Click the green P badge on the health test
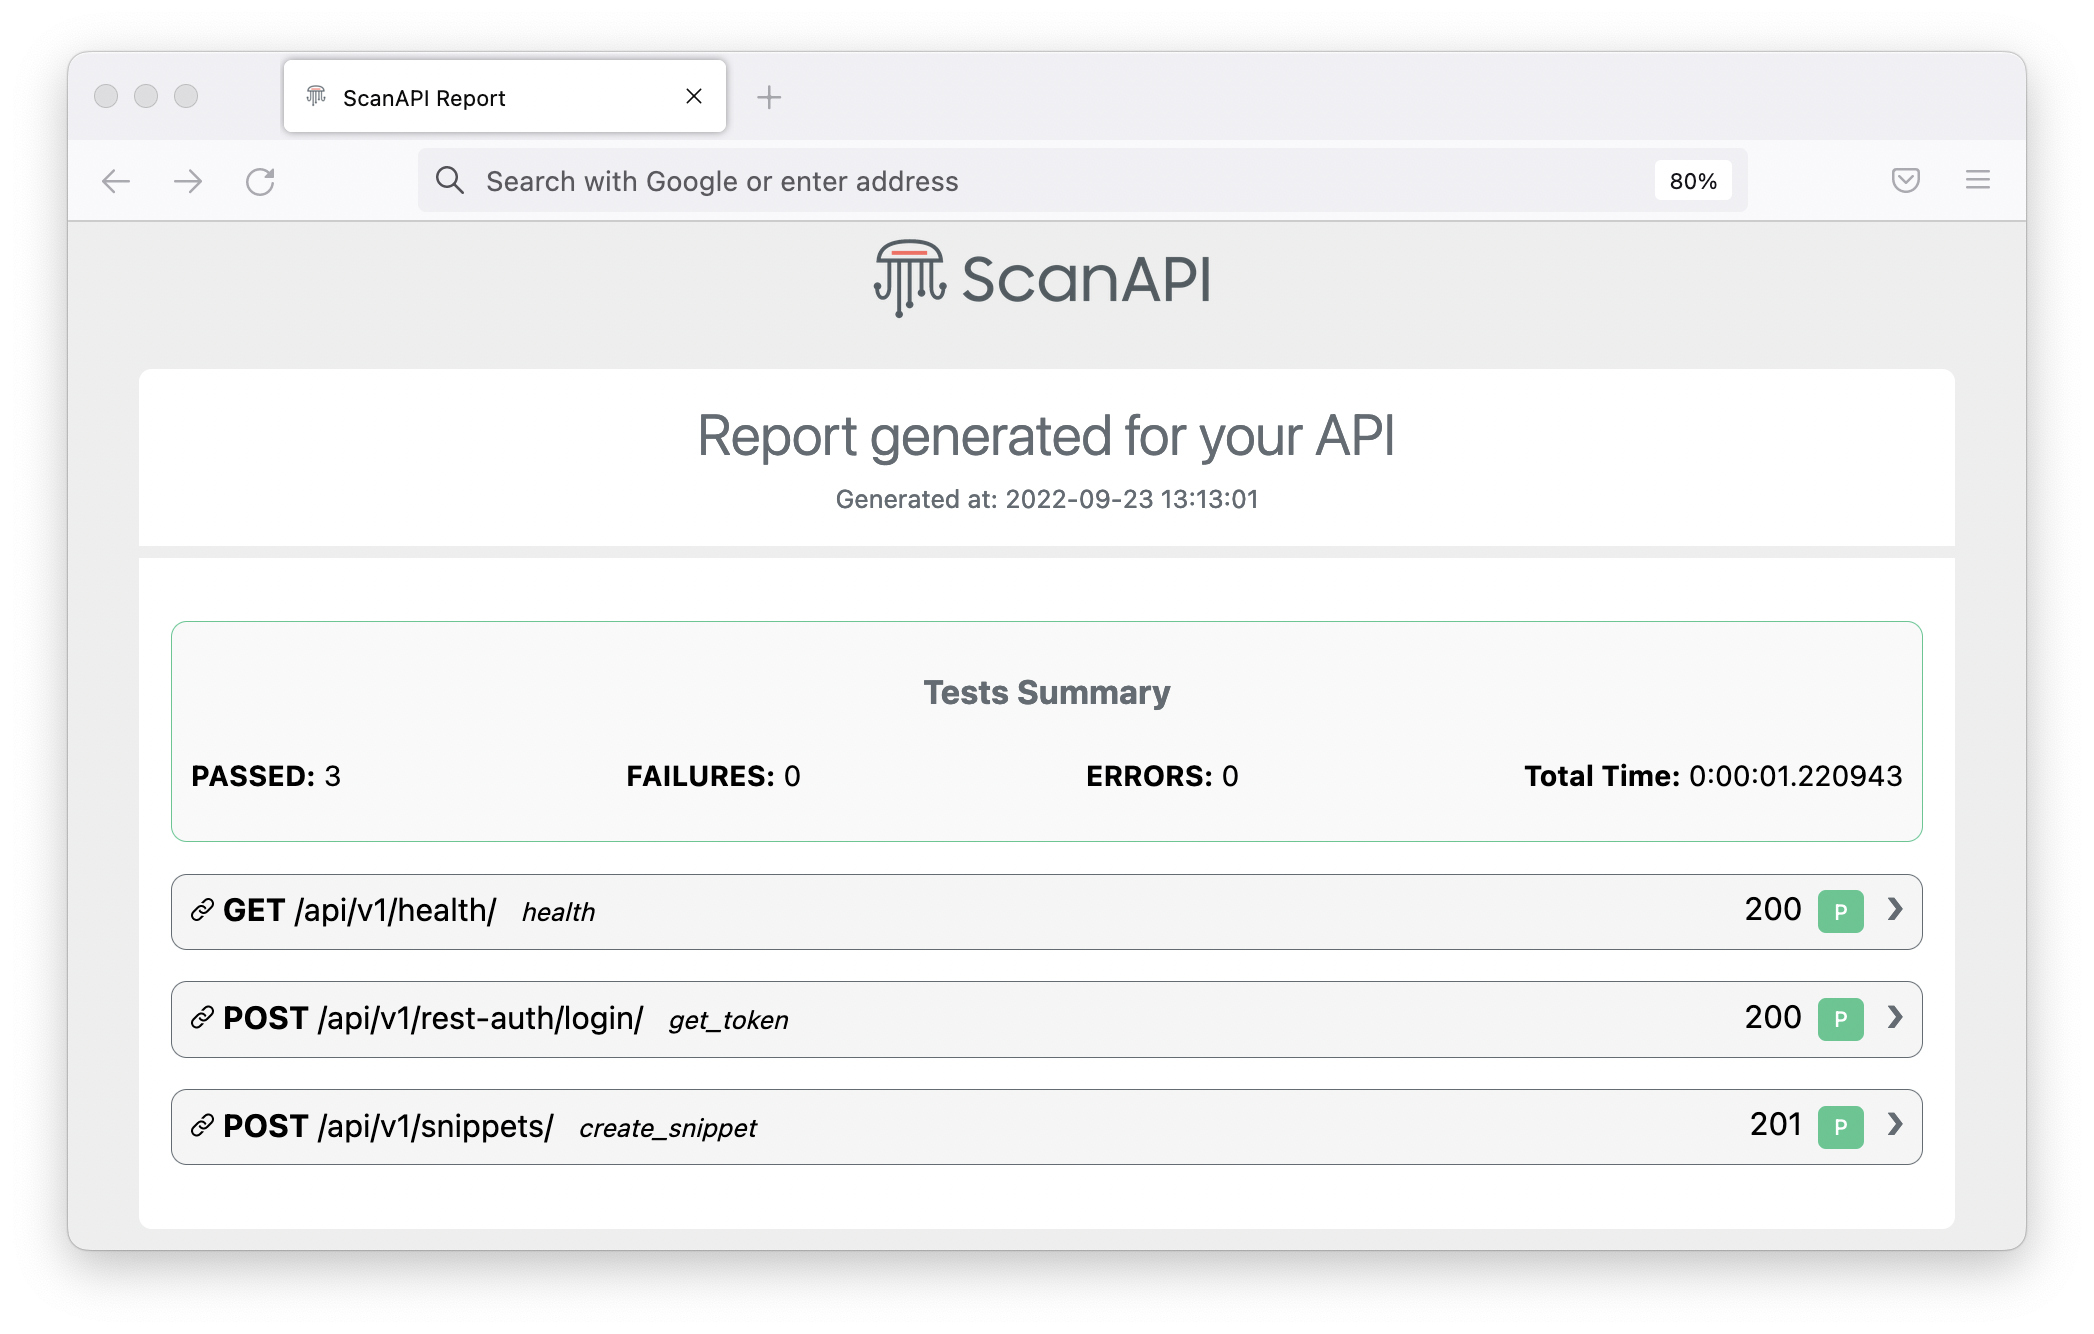The height and width of the screenshot is (1334, 2094). click(x=1840, y=911)
